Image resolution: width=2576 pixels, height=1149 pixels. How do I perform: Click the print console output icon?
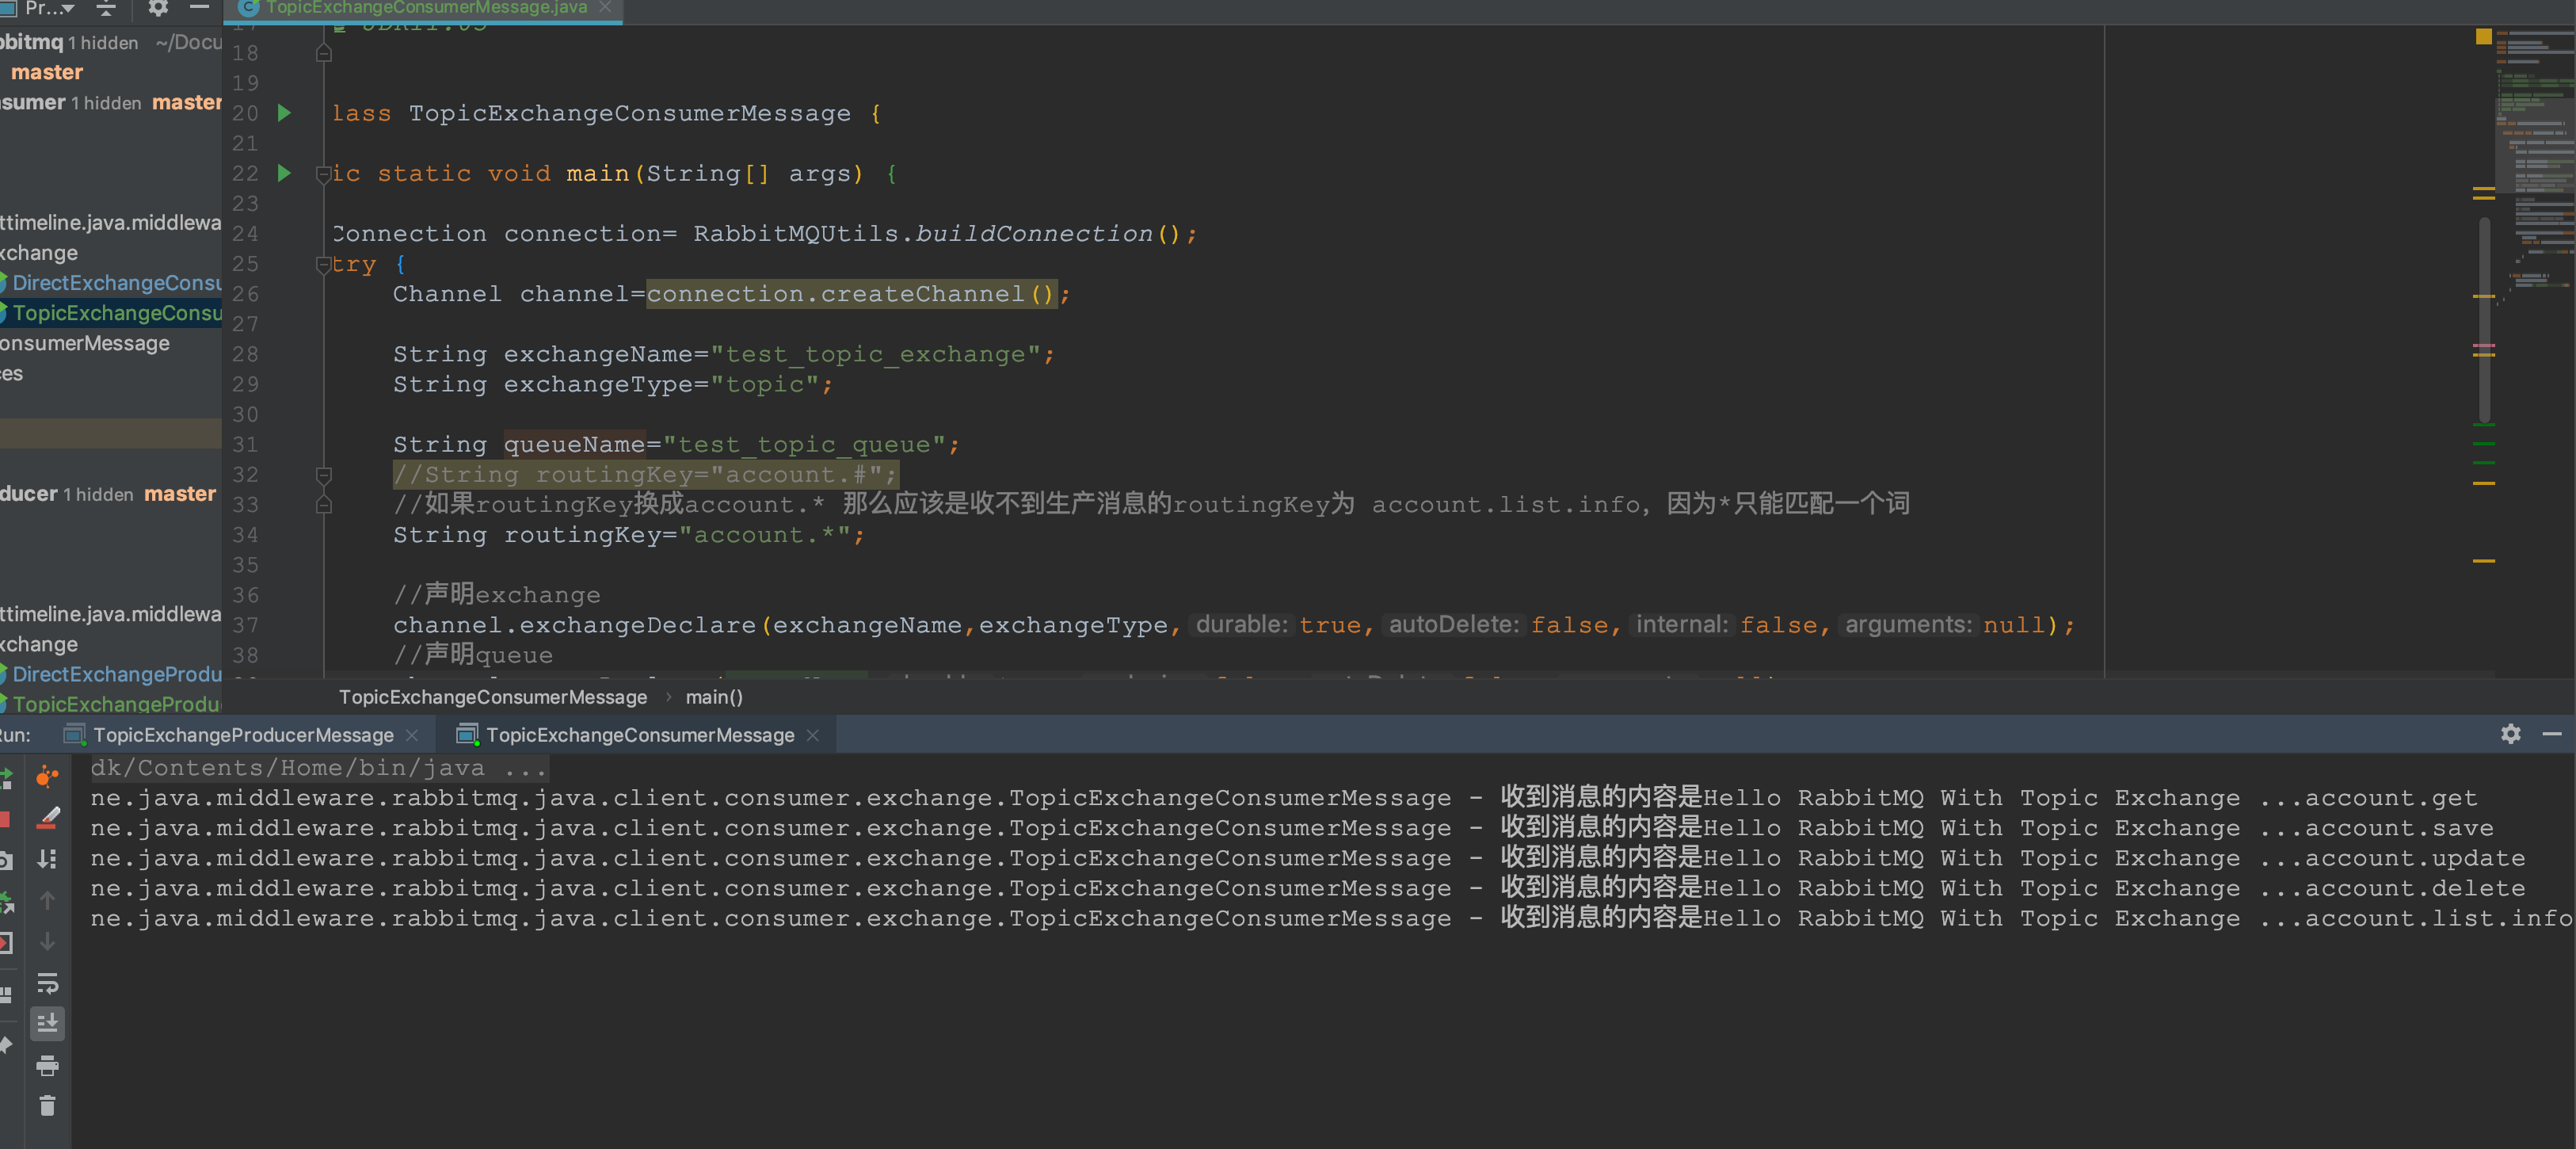pos(47,1065)
